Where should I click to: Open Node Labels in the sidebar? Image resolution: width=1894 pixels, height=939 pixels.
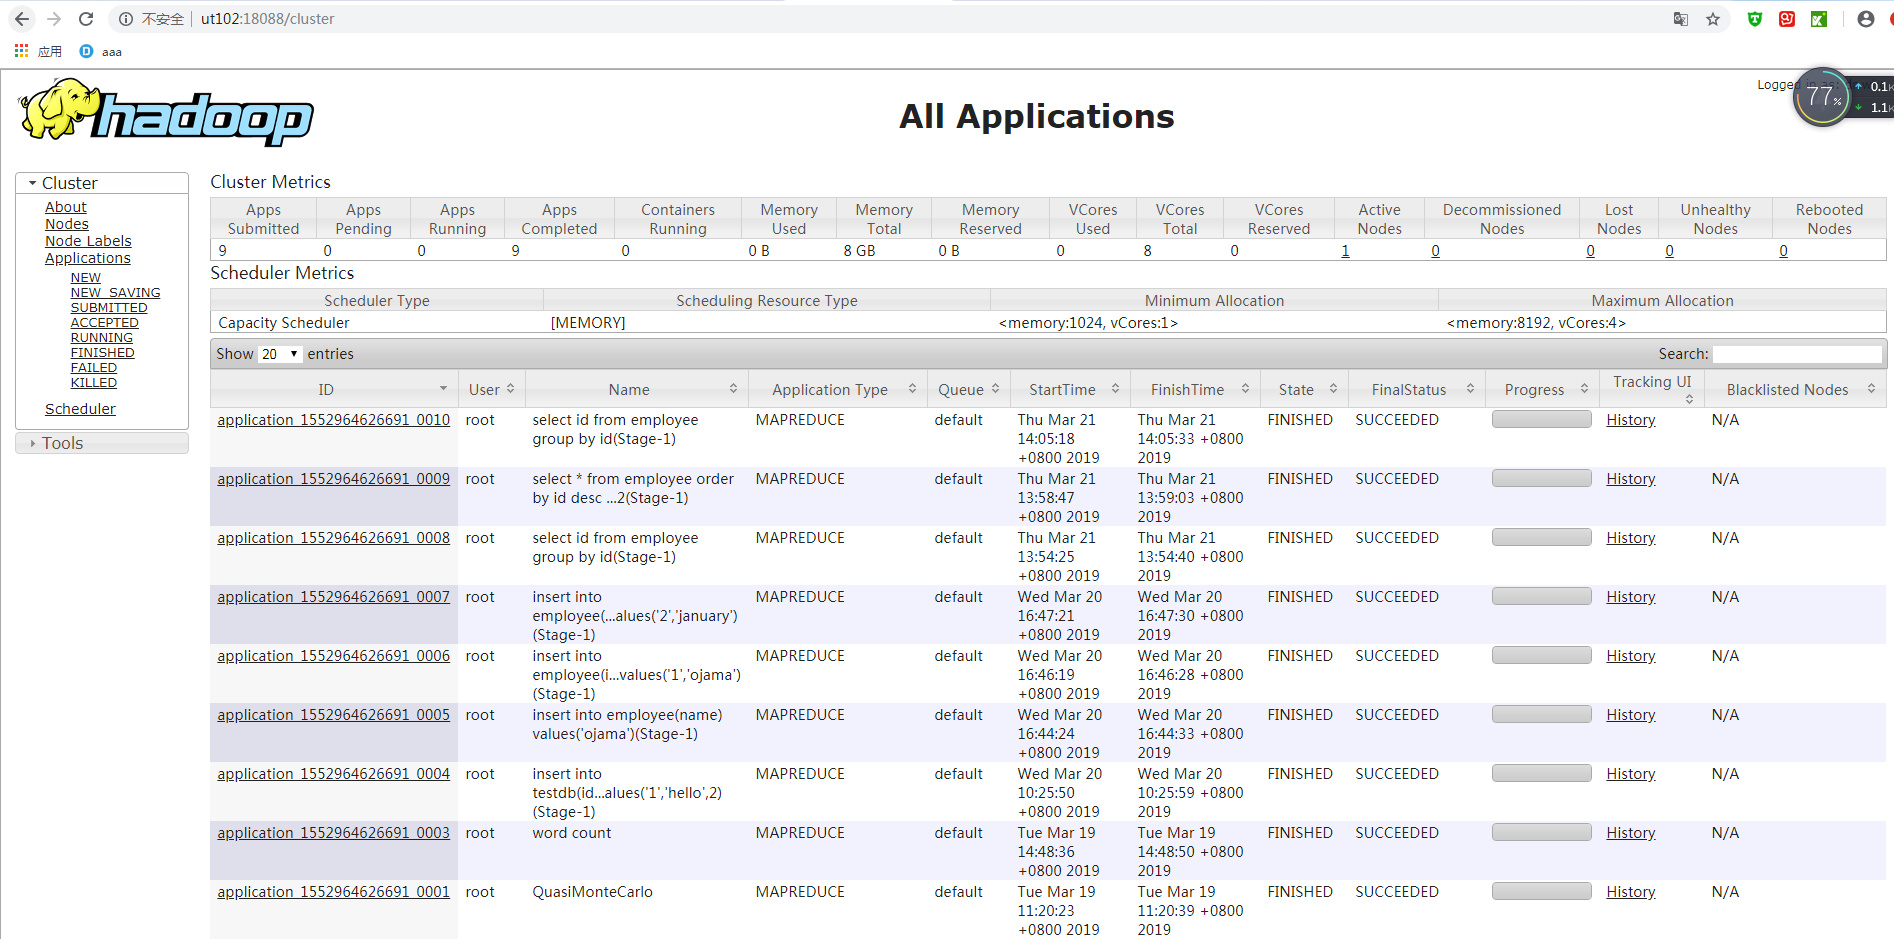(x=88, y=241)
